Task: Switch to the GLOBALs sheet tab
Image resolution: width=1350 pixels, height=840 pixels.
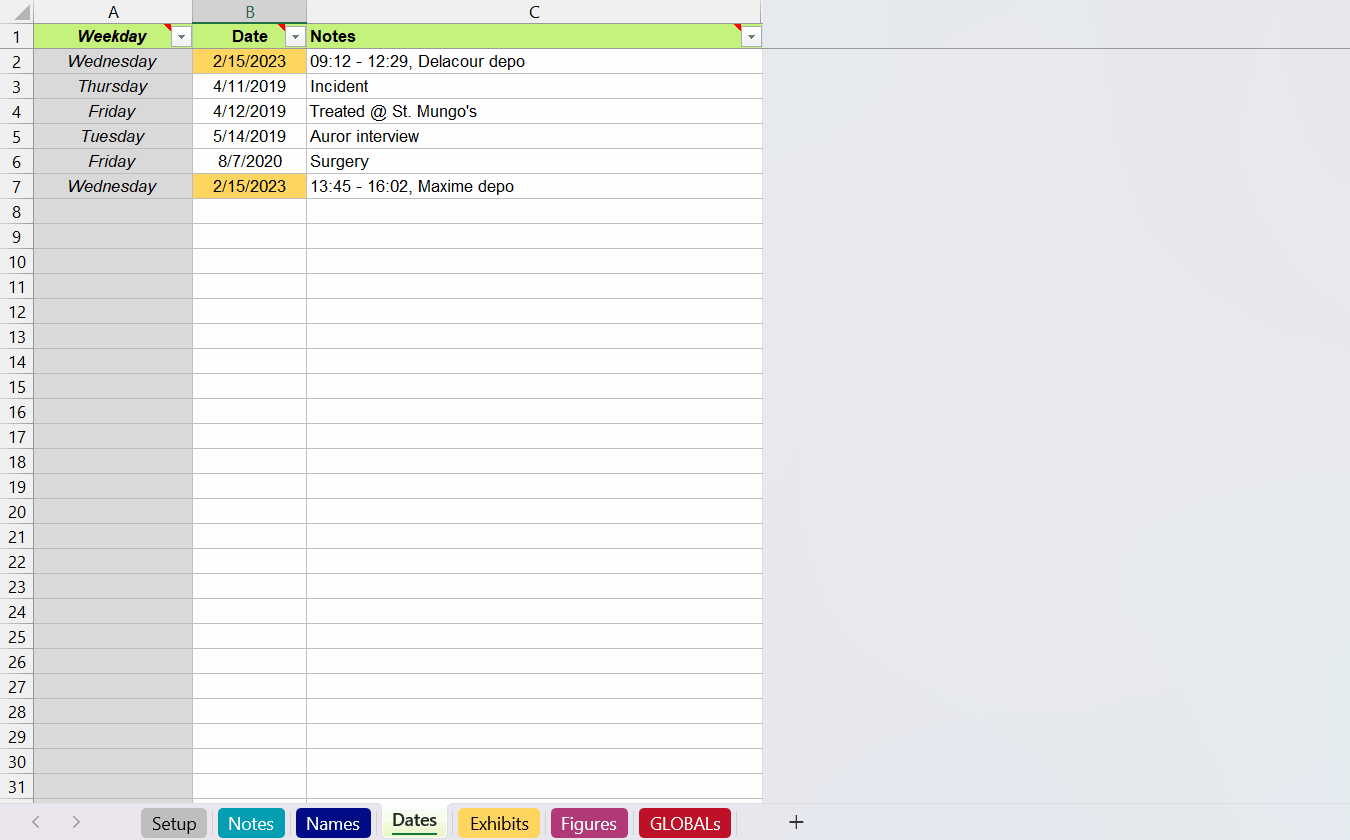Action: (685, 823)
